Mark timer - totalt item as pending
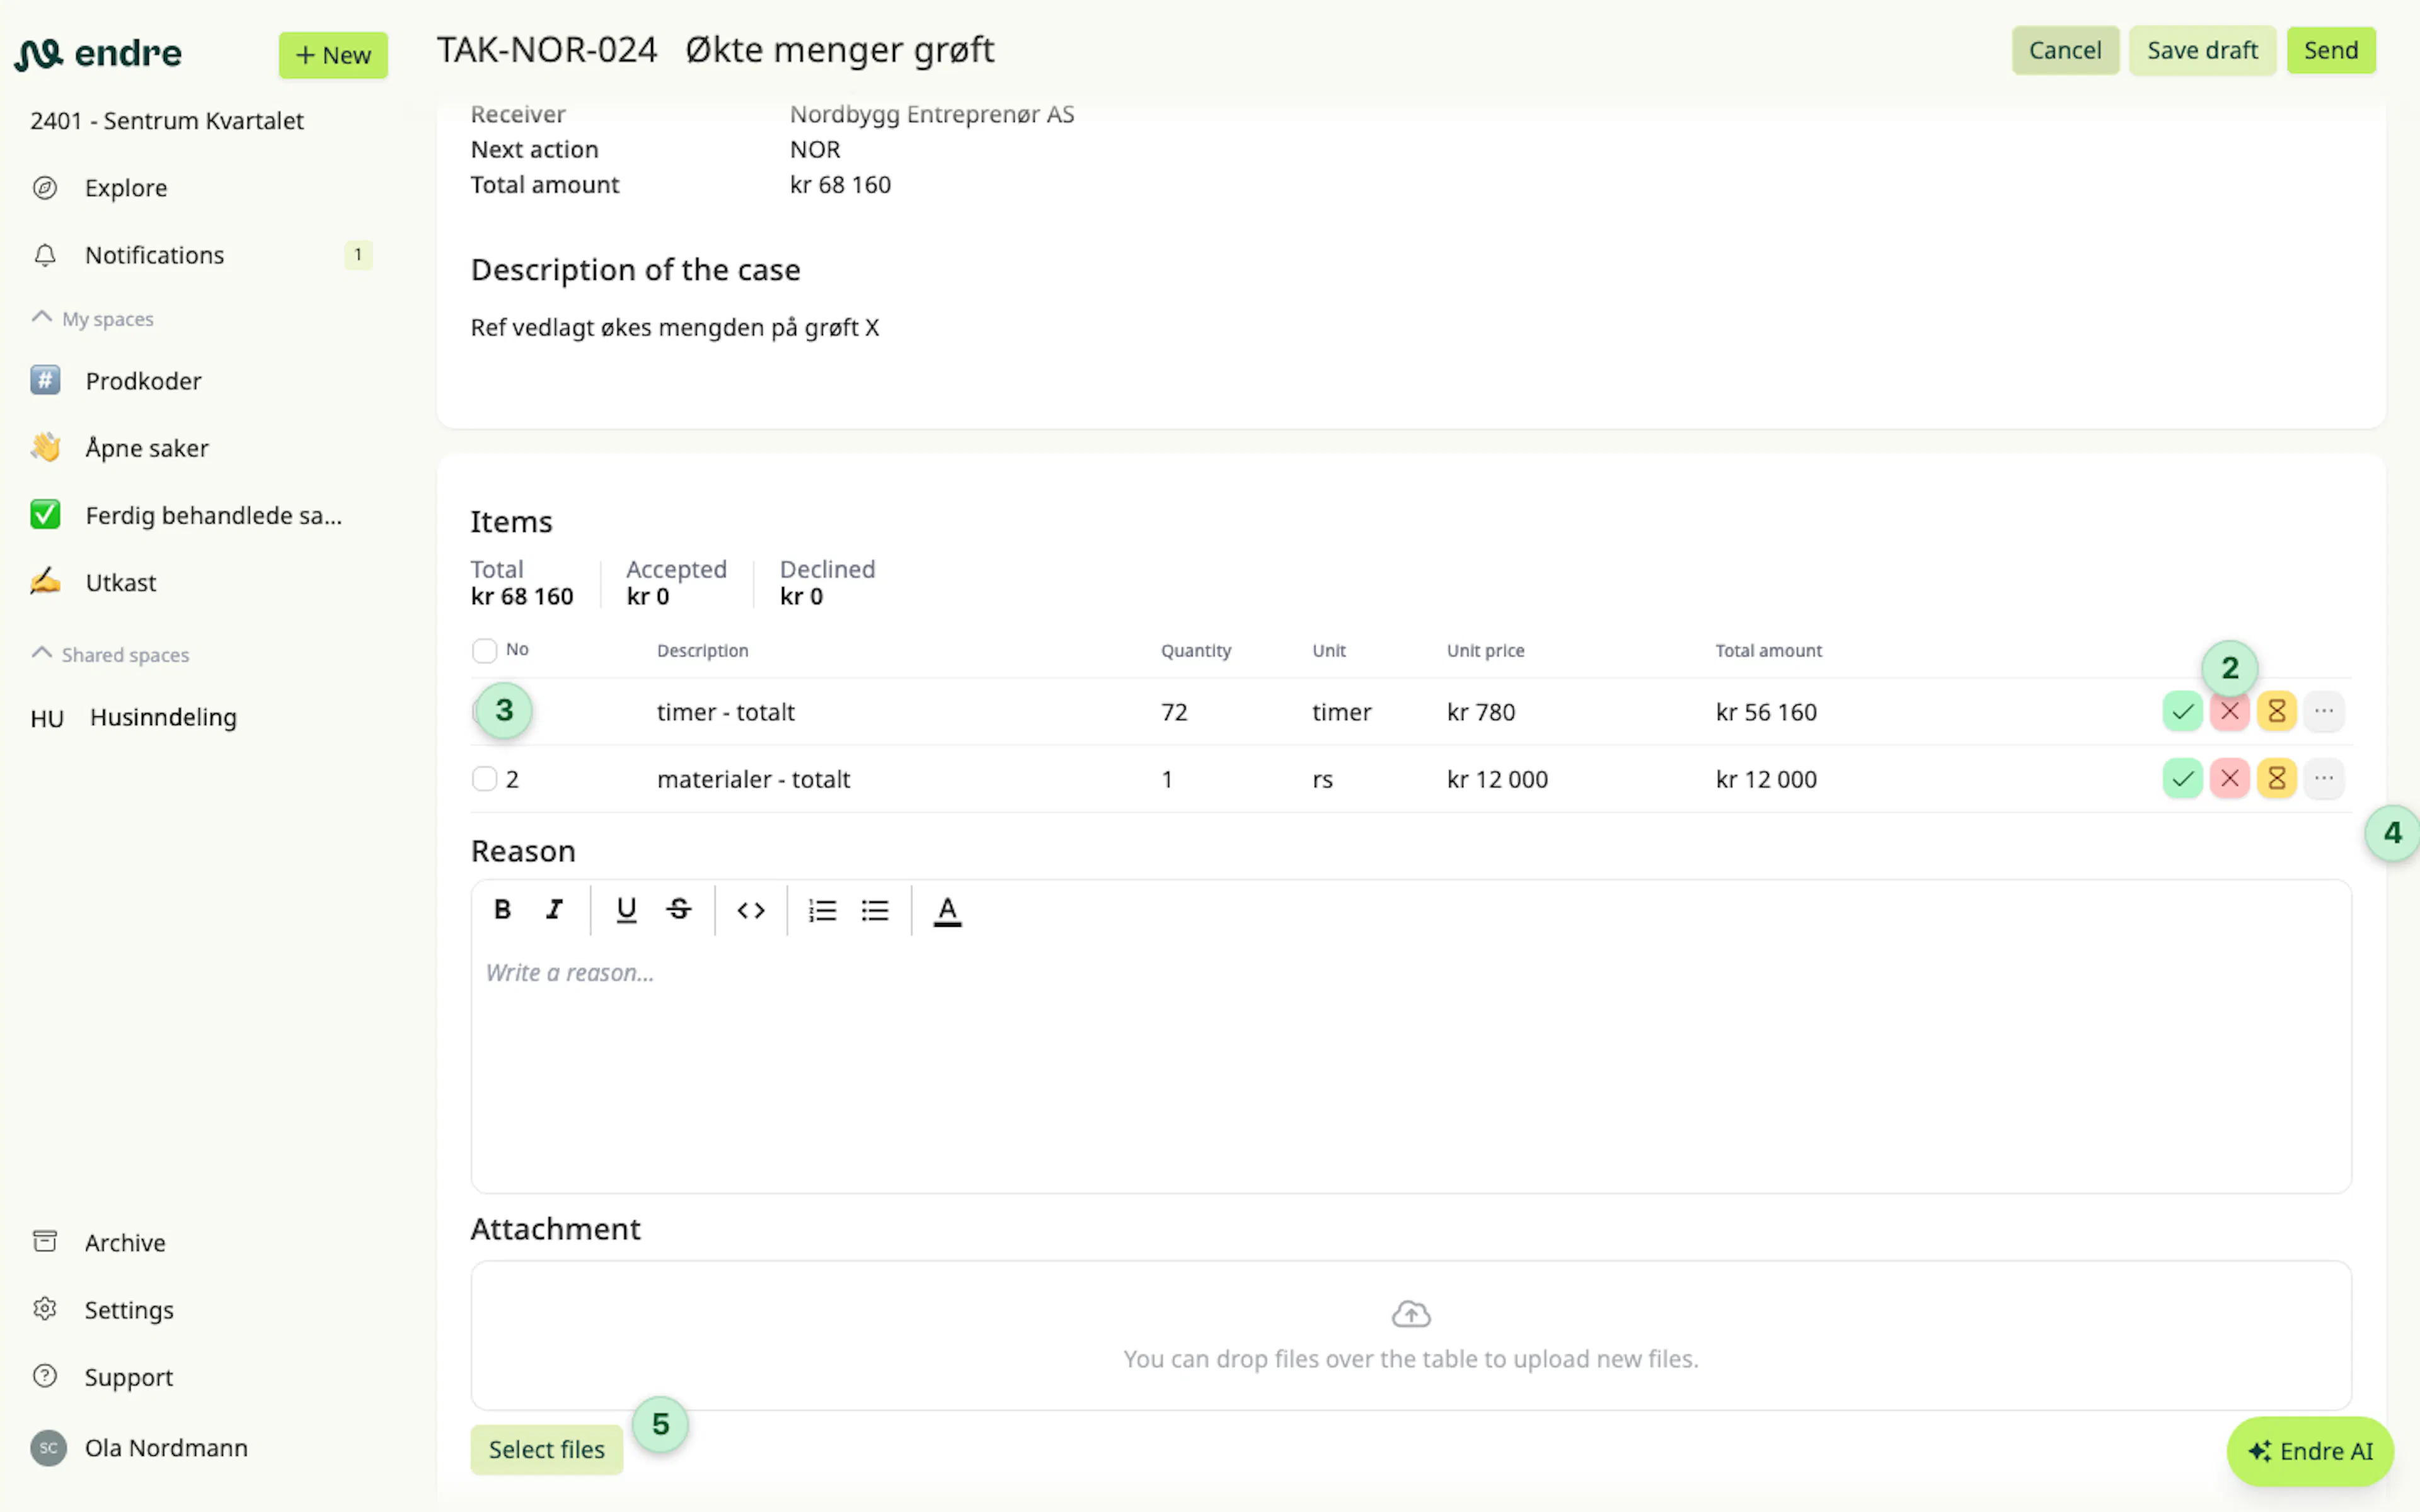Viewport: 2420px width, 1512px height. [2276, 711]
